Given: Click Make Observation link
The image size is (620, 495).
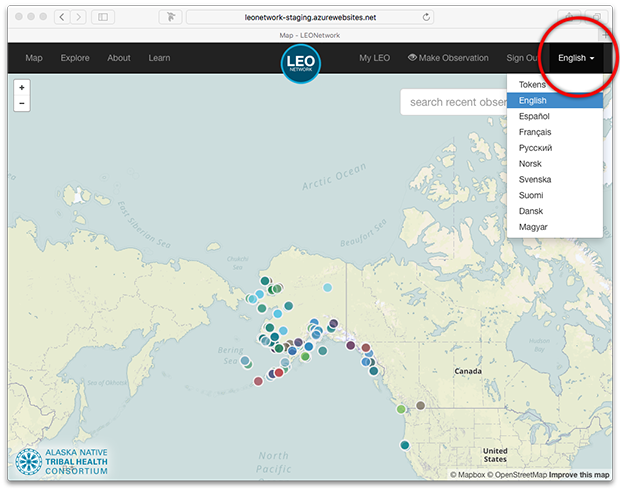Looking at the screenshot, I should 448,58.
